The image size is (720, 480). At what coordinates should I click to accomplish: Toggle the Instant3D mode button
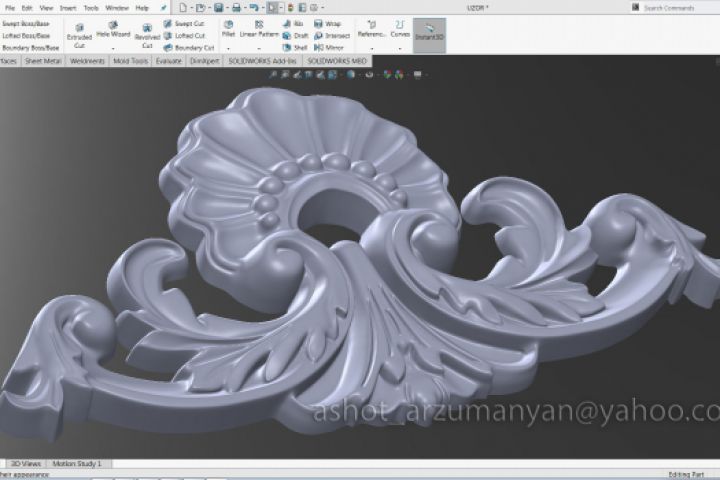(x=429, y=34)
